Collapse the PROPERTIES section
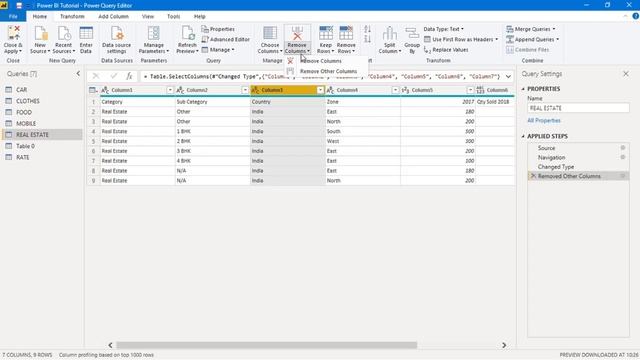Image resolution: width=640 pixels, height=360 pixels. (x=523, y=89)
